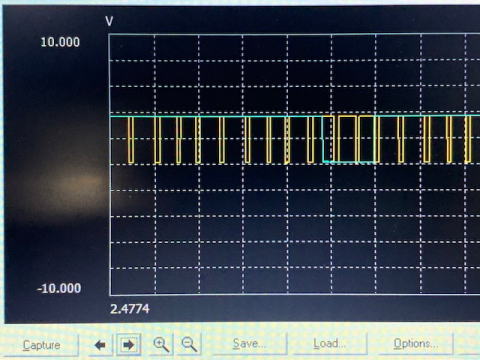The width and height of the screenshot is (480, 360).
Task: Zoom out using the minus magnifier icon
Action: [x=189, y=344]
